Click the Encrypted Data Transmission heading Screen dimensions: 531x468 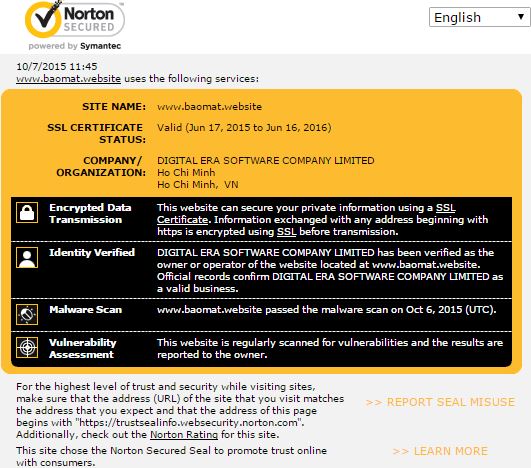(90, 214)
